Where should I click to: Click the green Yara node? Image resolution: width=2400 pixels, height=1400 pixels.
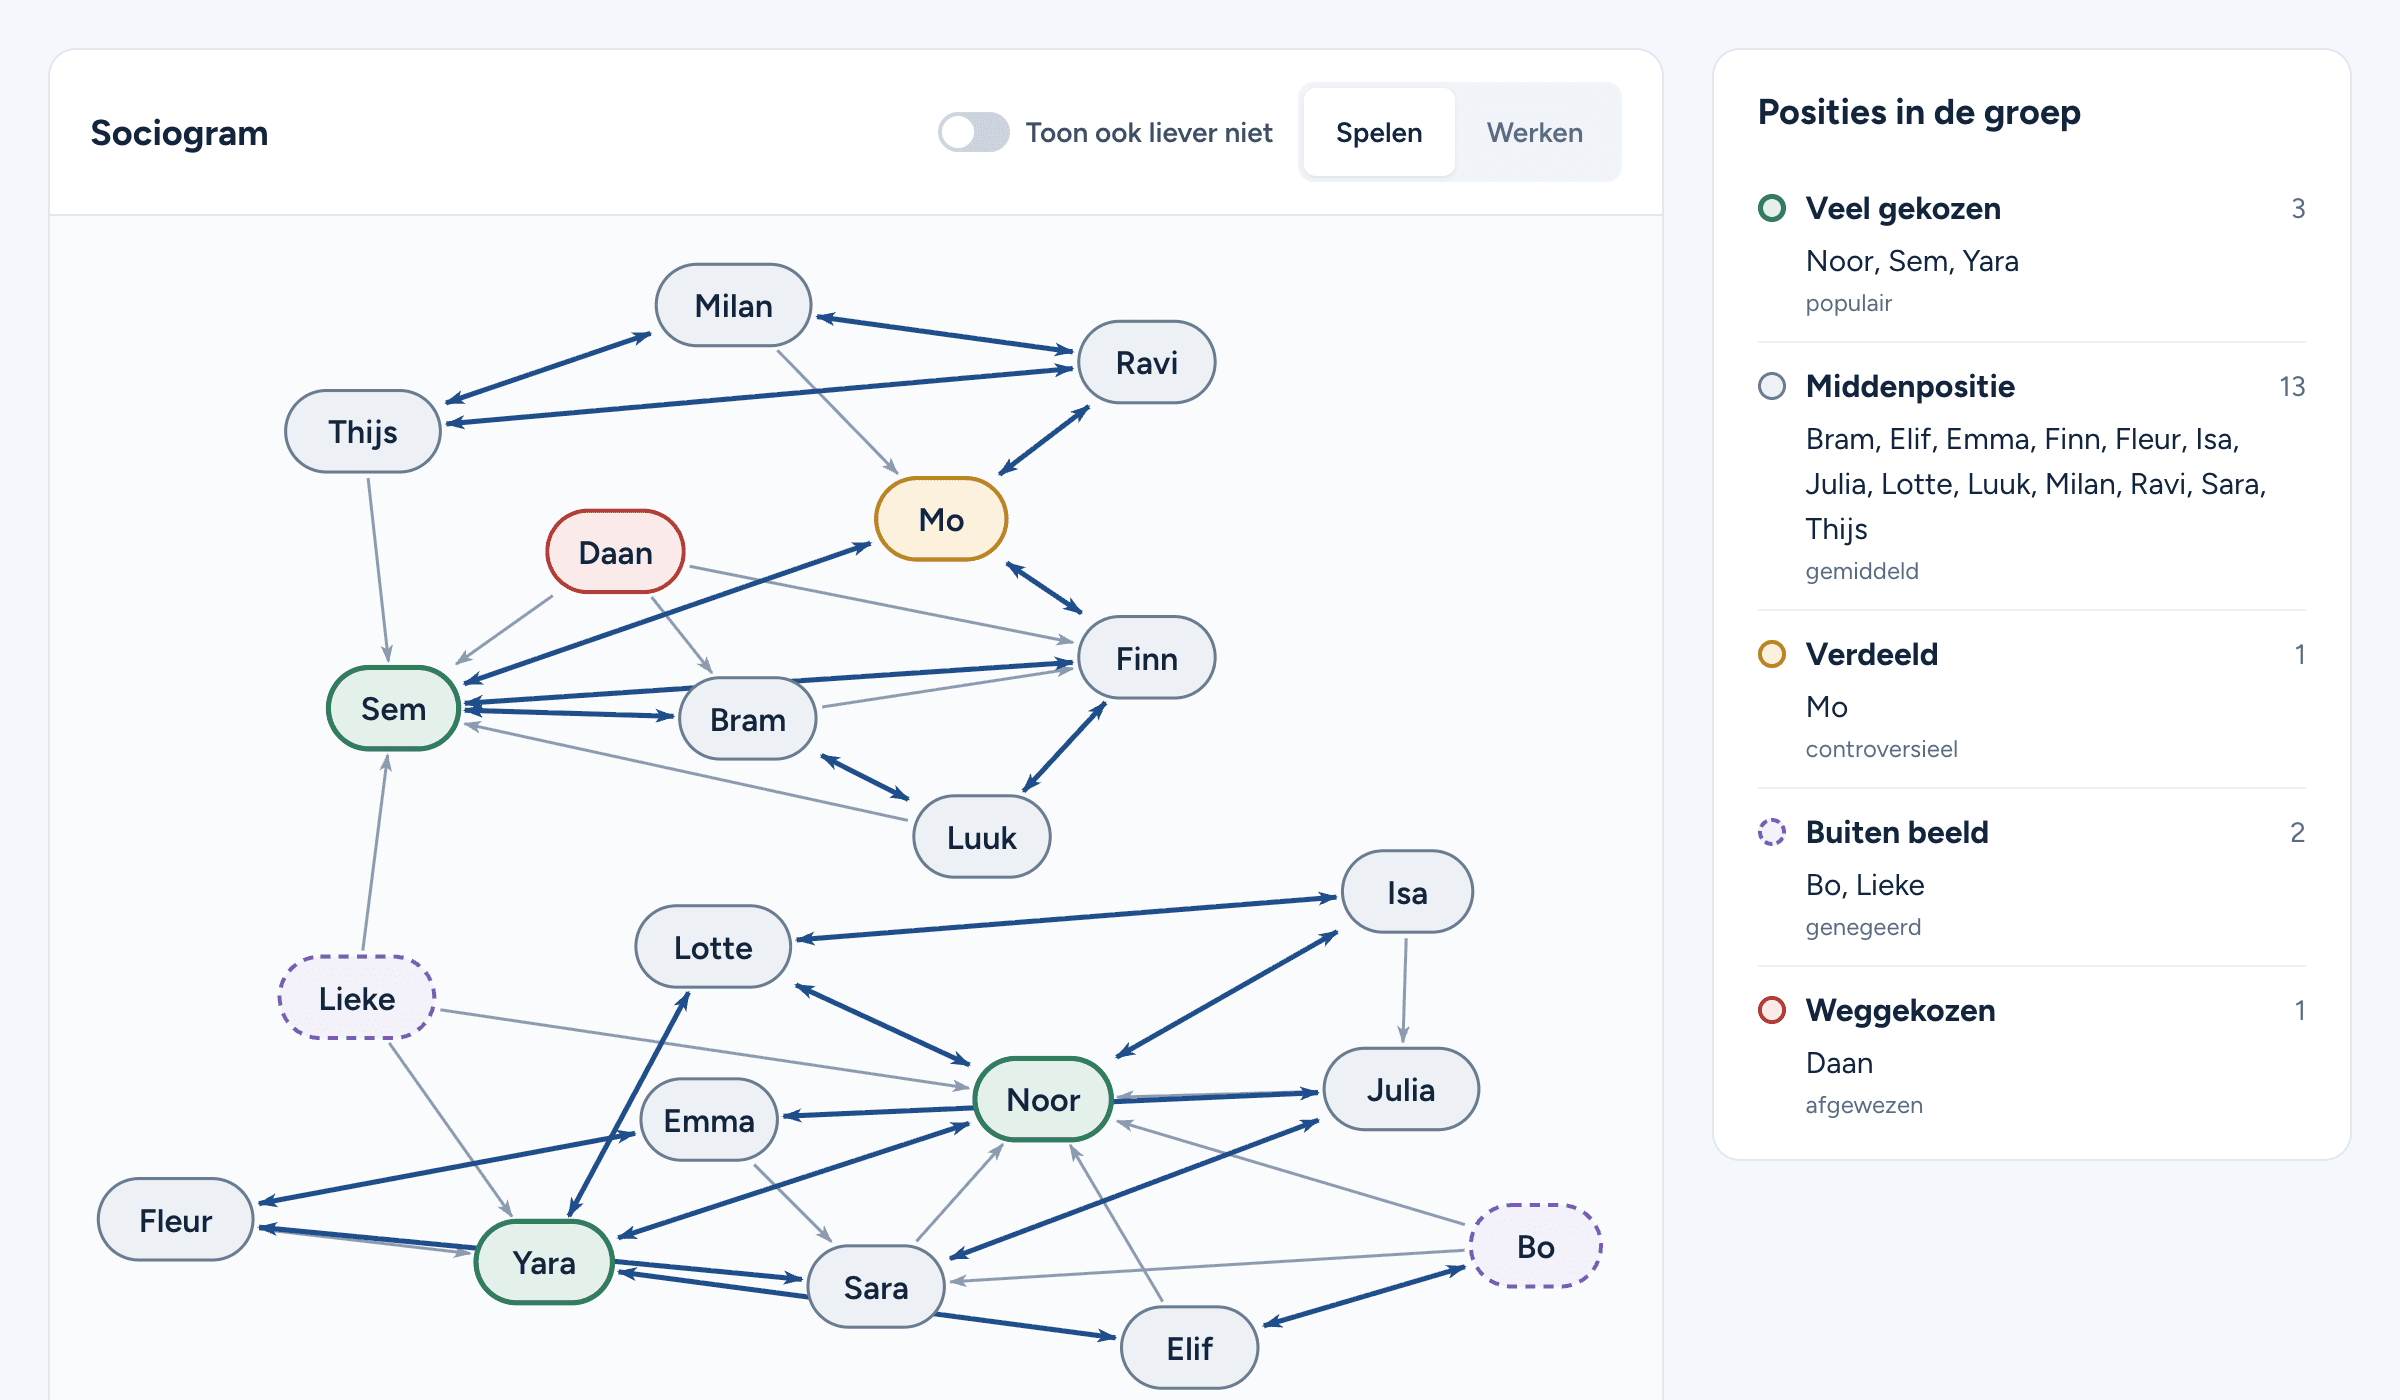pyautogui.click(x=544, y=1262)
